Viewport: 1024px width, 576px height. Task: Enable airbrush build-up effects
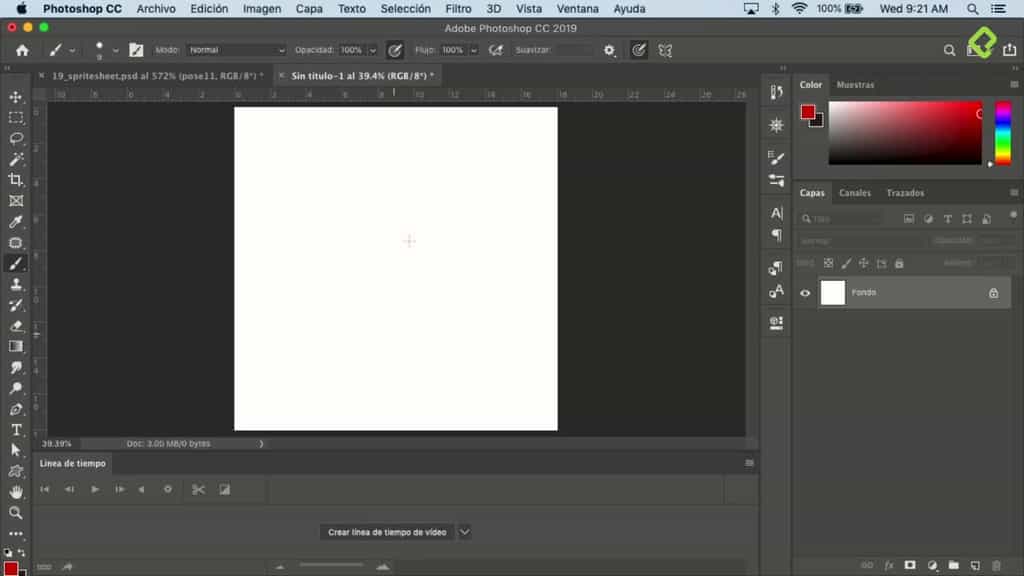tap(496, 50)
